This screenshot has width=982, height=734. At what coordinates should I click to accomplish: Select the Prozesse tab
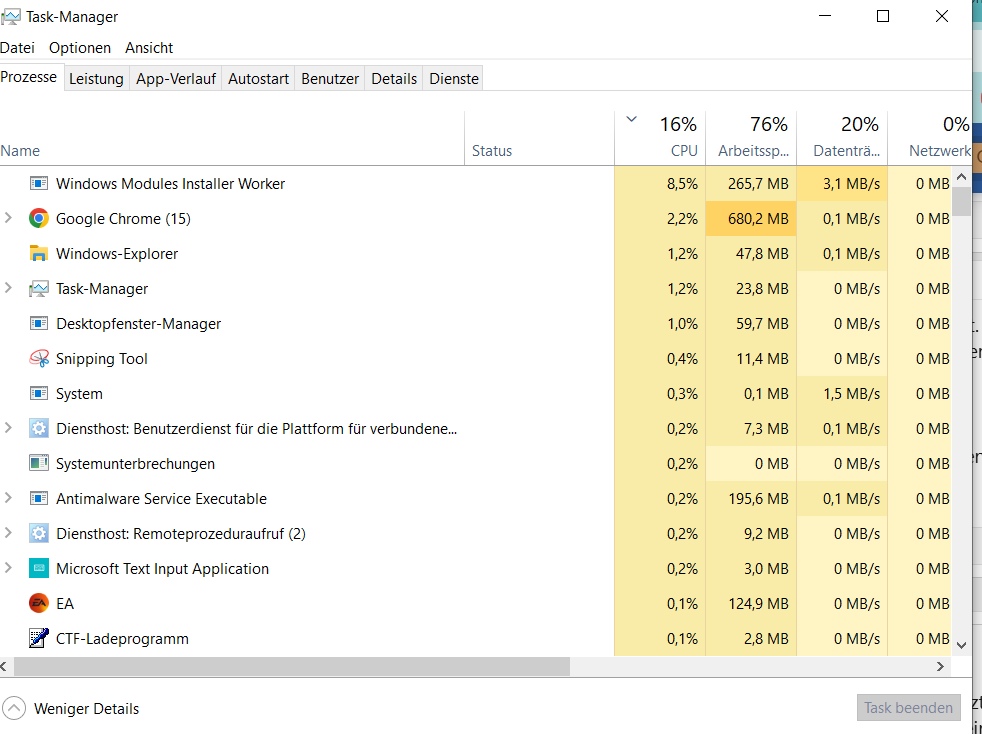pyautogui.click(x=29, y=77)
